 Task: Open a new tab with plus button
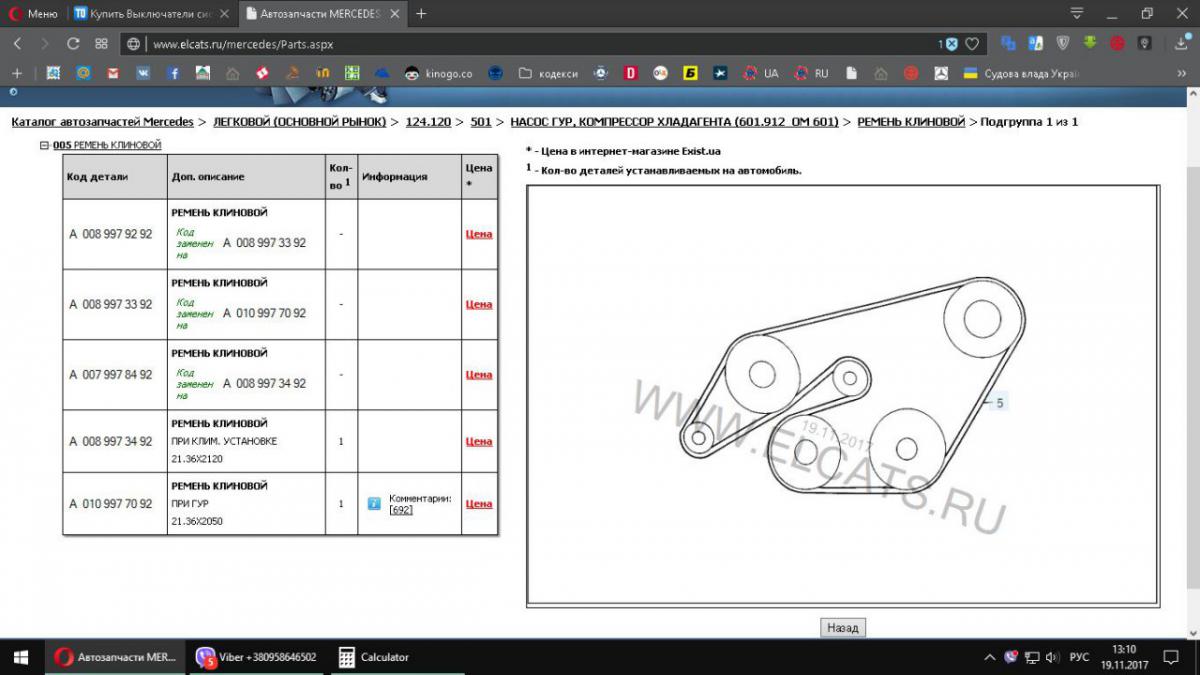click(x=421, y=14)
